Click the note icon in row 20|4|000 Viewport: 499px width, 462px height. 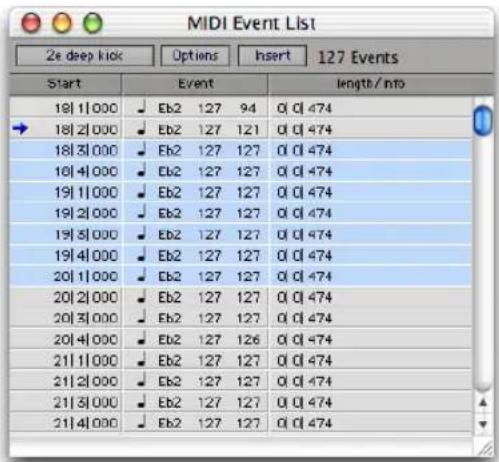142,339
